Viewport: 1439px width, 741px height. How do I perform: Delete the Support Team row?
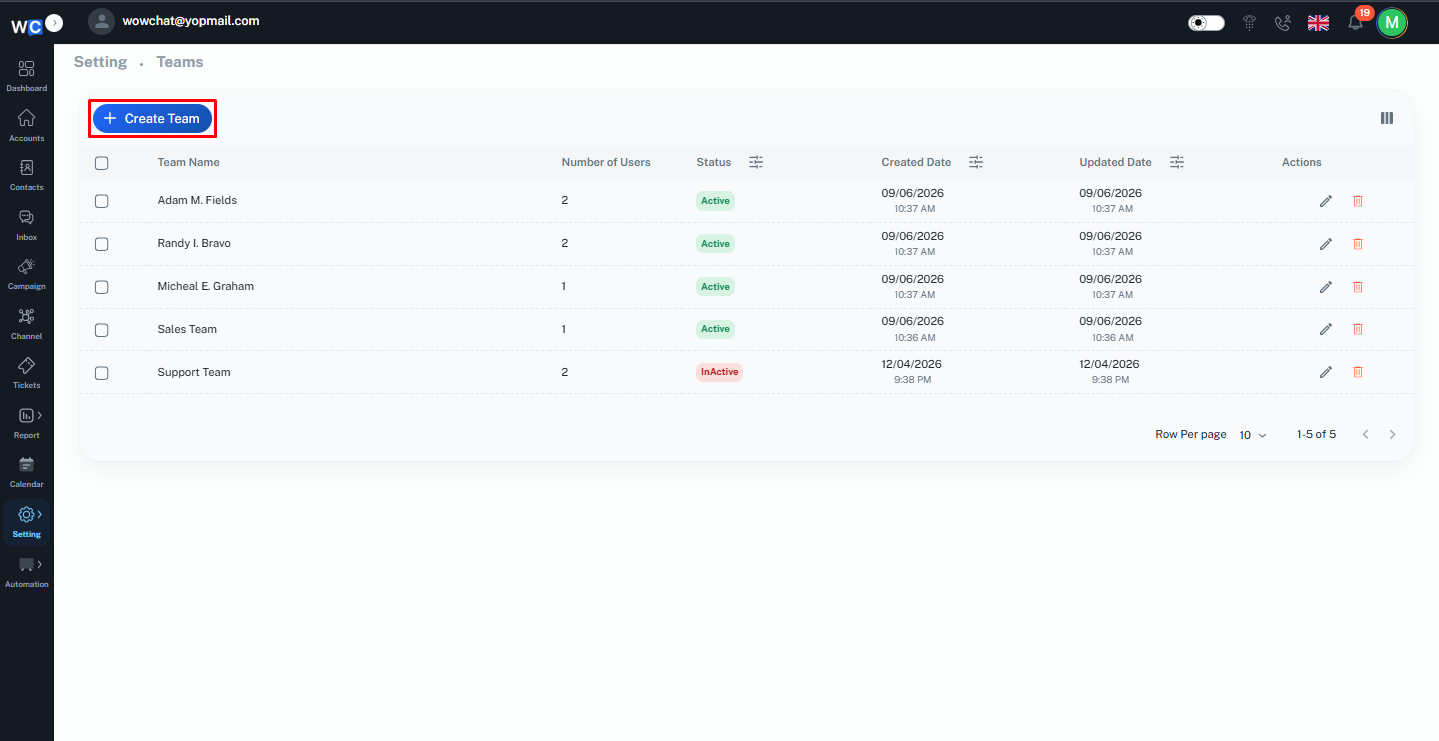(1358, 372)
